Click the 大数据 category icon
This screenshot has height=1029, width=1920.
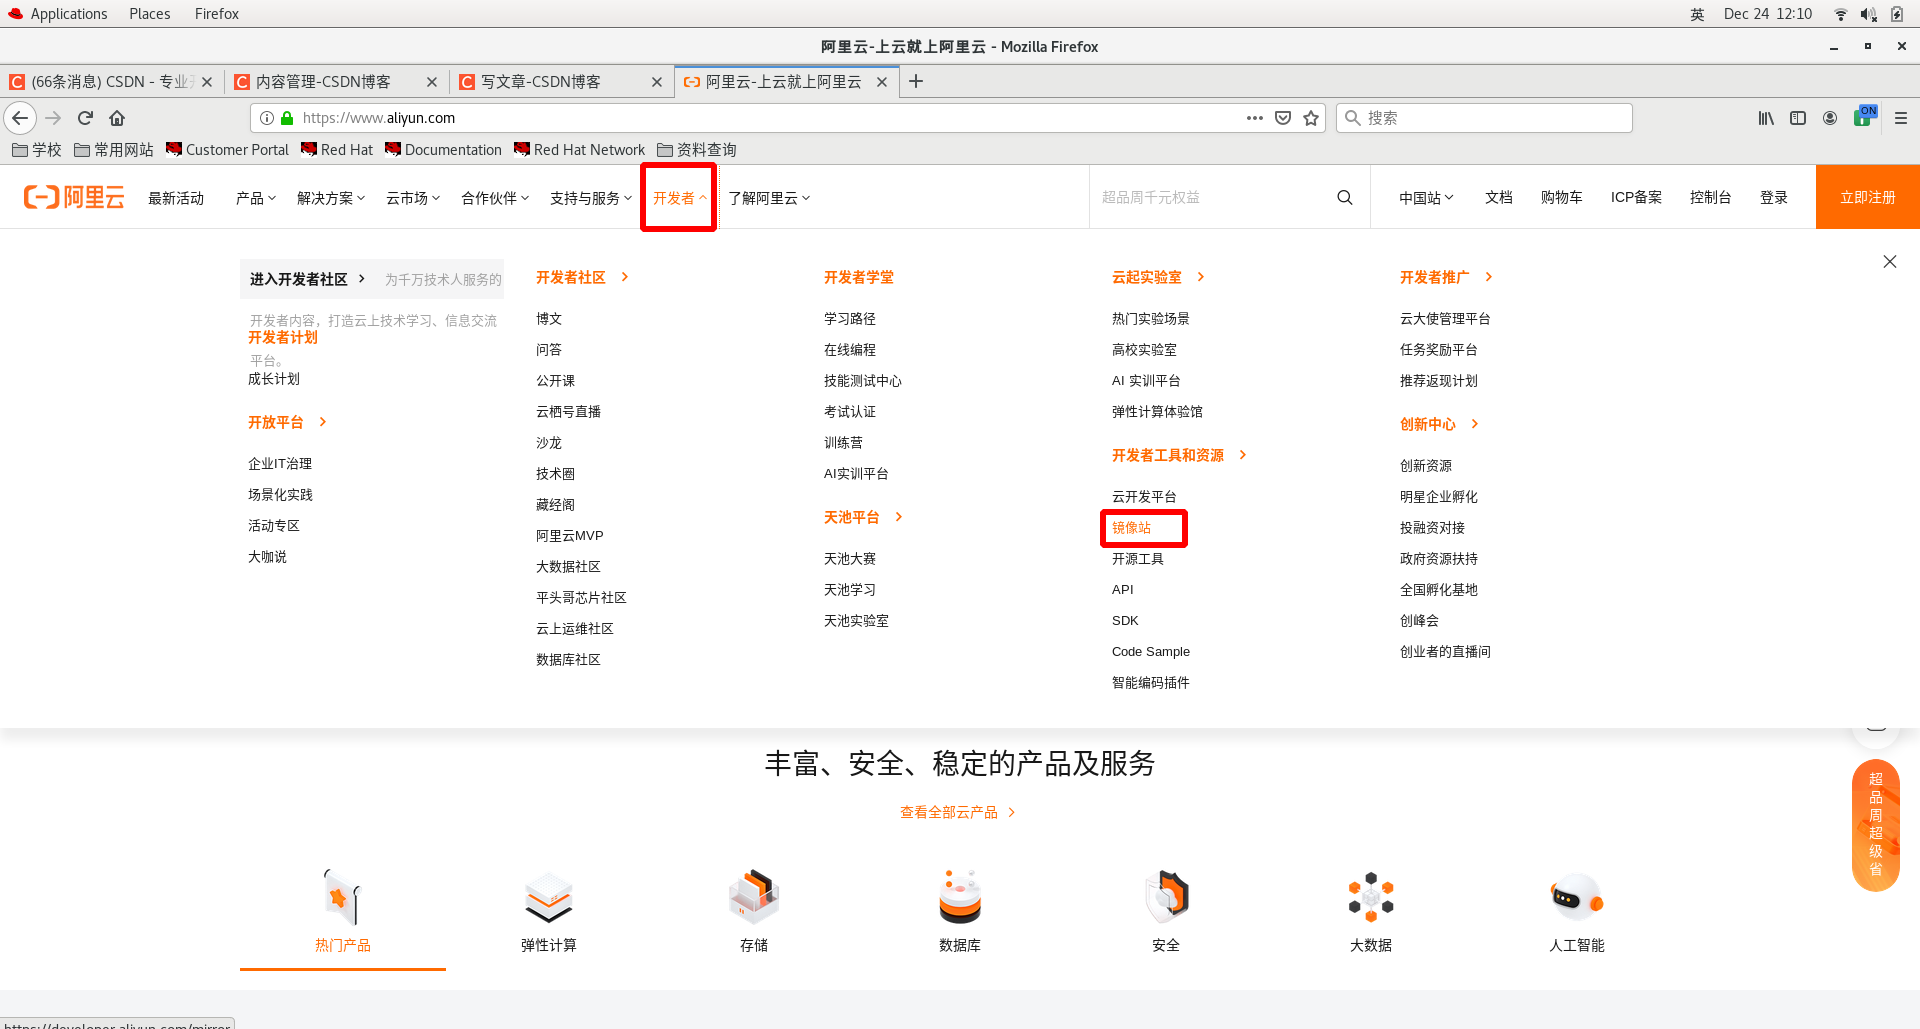click(1370, 897)
